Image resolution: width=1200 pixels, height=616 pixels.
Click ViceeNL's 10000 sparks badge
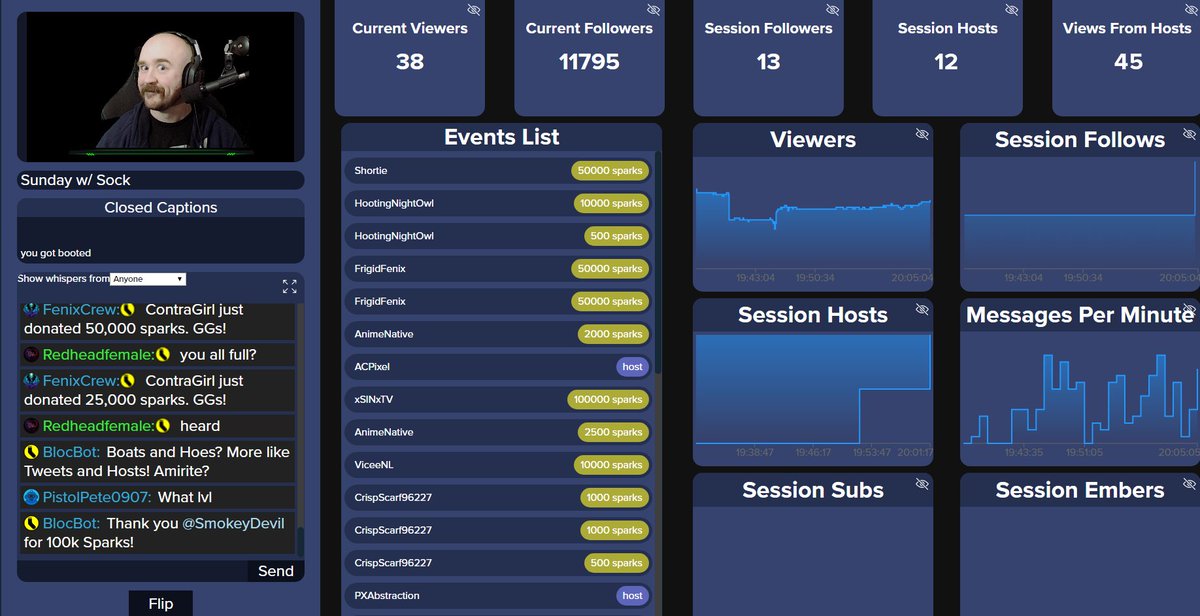(x=612, y=464)
